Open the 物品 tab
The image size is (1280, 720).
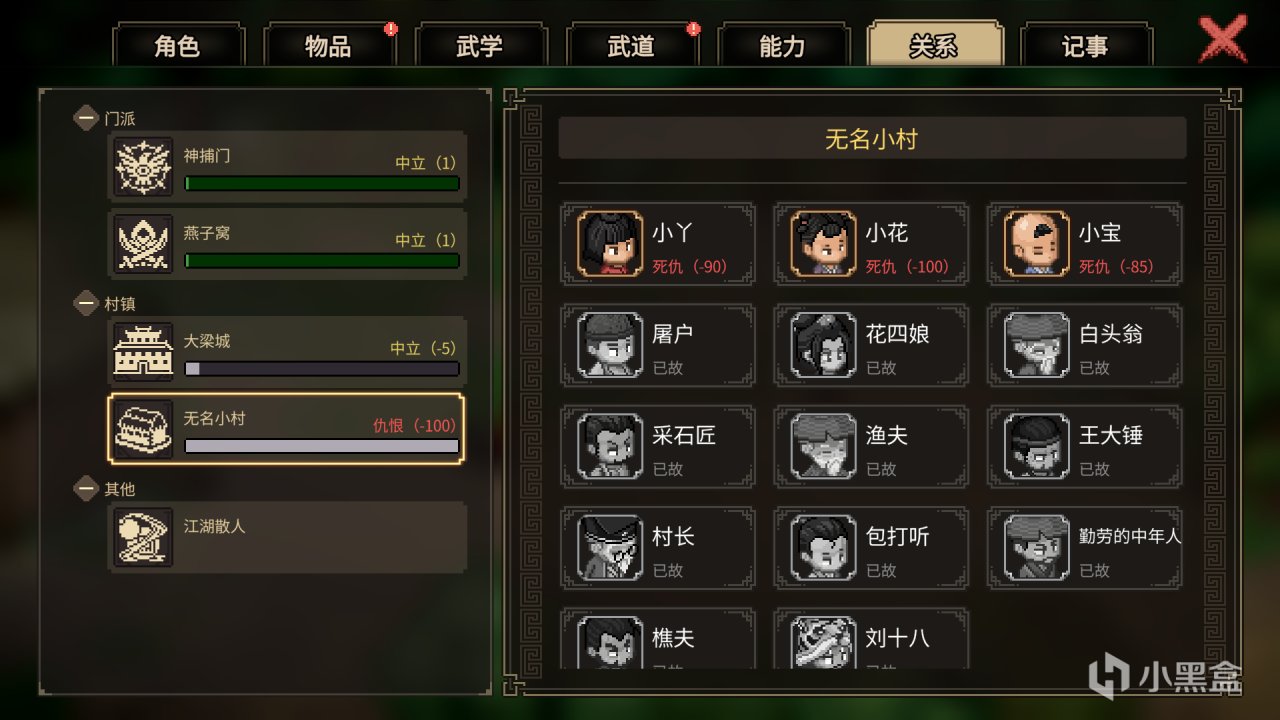[329, 45]
